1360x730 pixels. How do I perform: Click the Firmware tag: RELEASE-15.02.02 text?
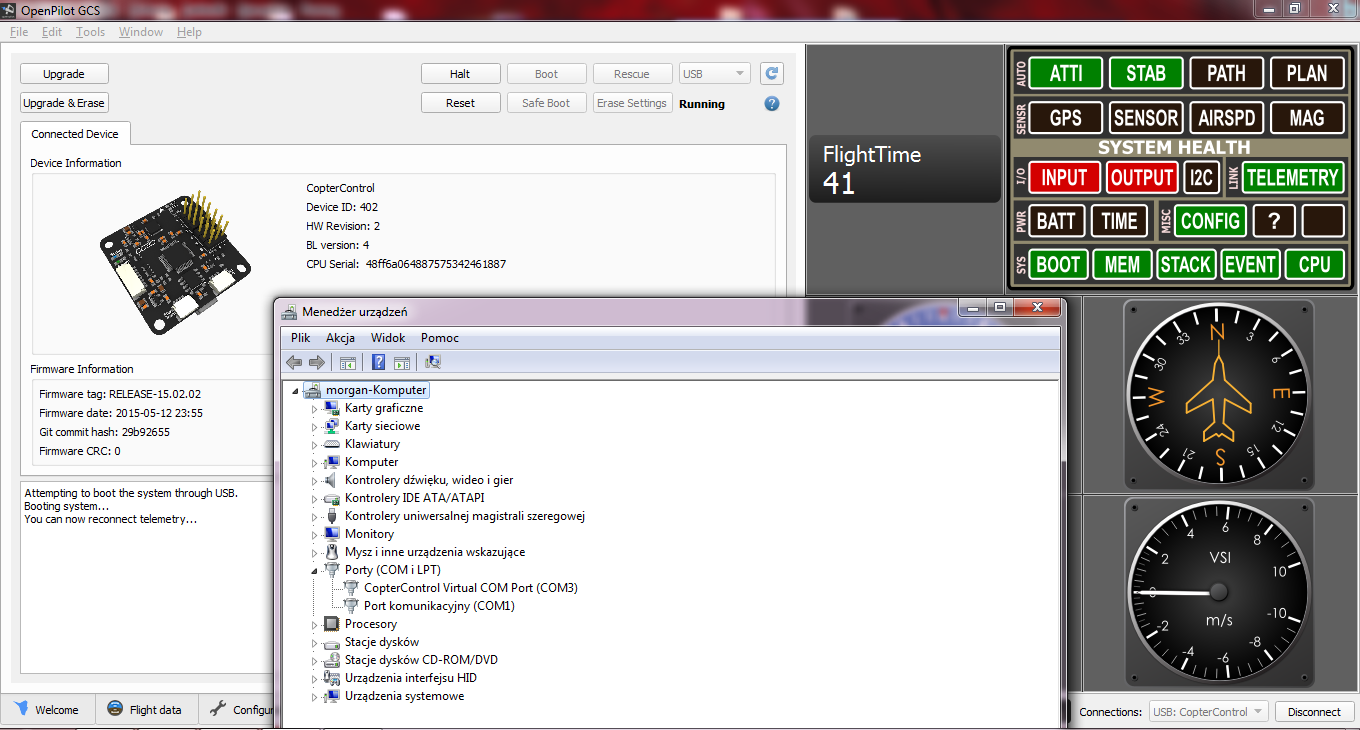click(120, 394)
